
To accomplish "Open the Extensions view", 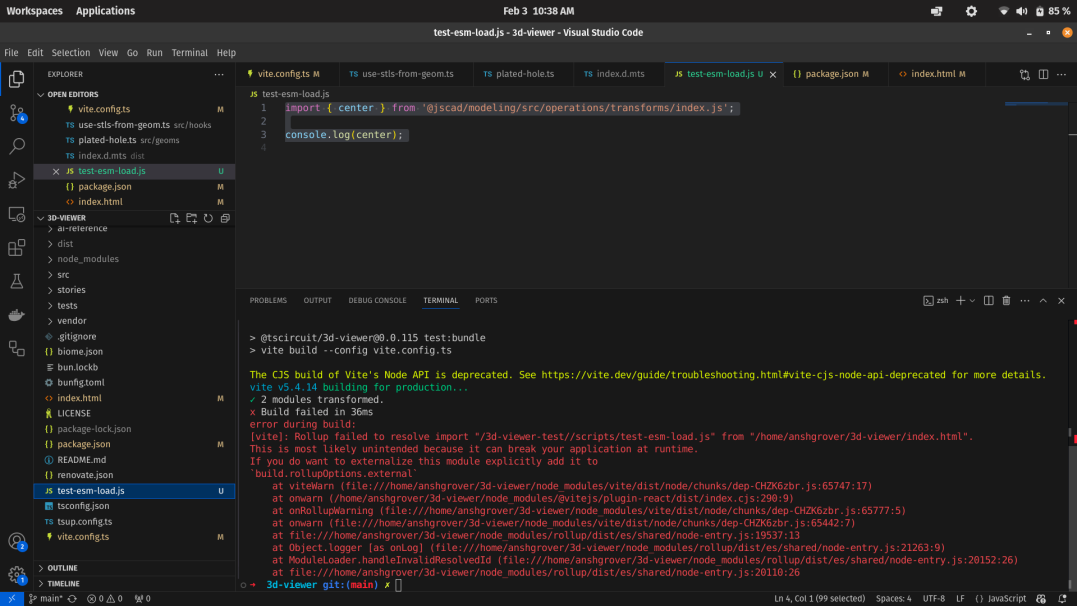I will pos(16,247).
